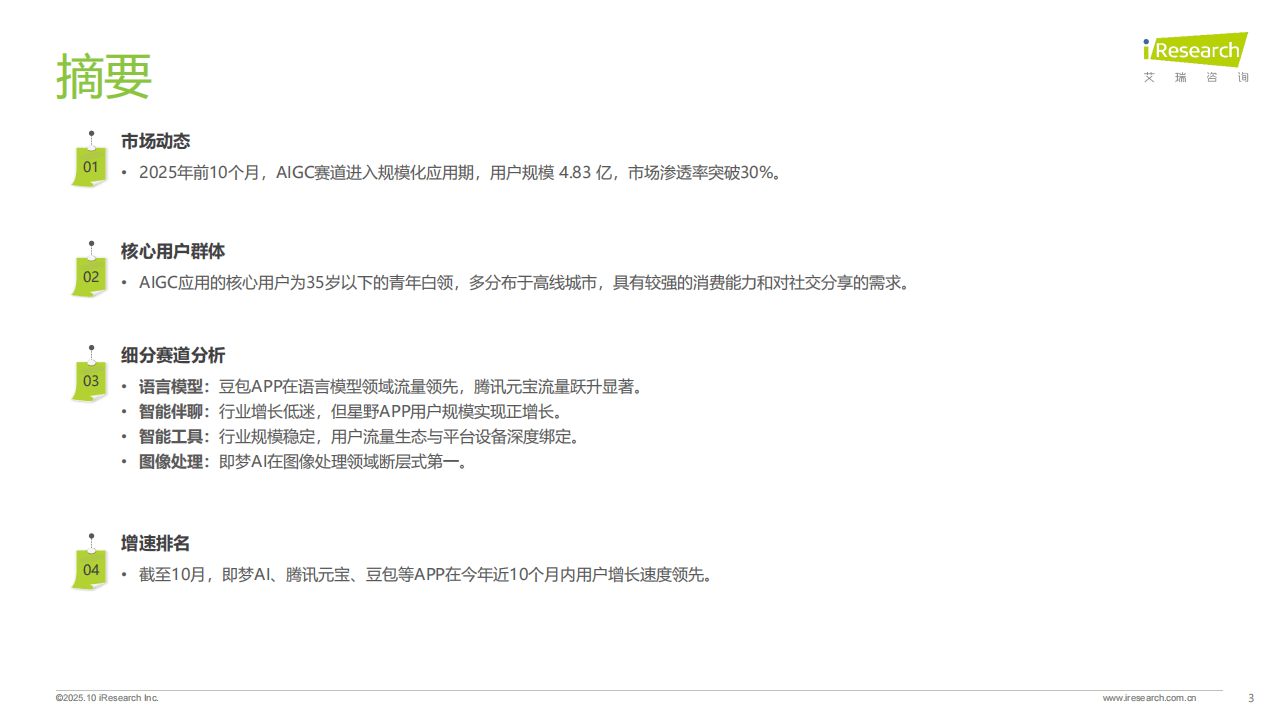
Task: Click the 摘要 title heading
Action: [104, 75]
